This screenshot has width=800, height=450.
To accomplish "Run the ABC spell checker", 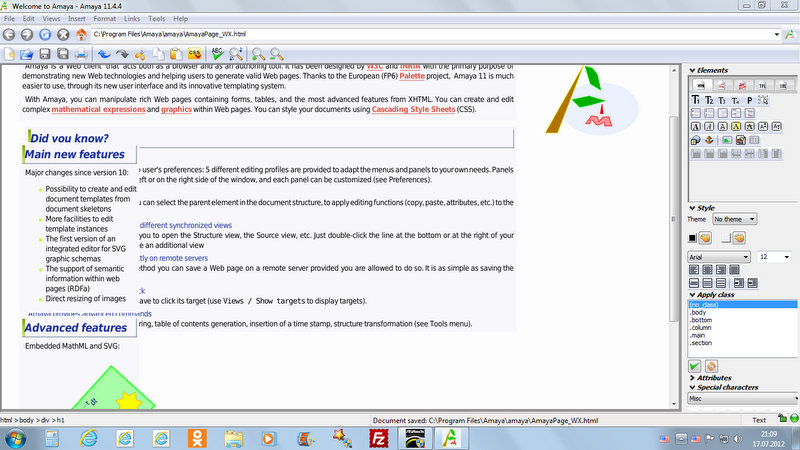I will [217, 54].
